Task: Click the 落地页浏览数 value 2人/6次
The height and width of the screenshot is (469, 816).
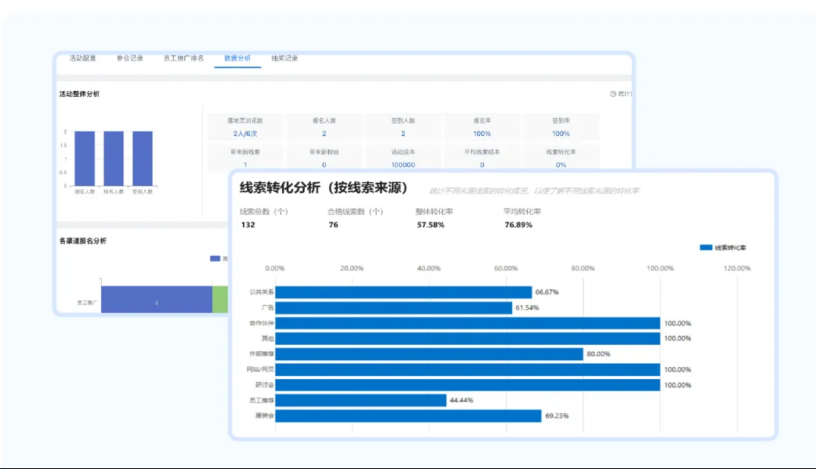Action: pos(245,134)
